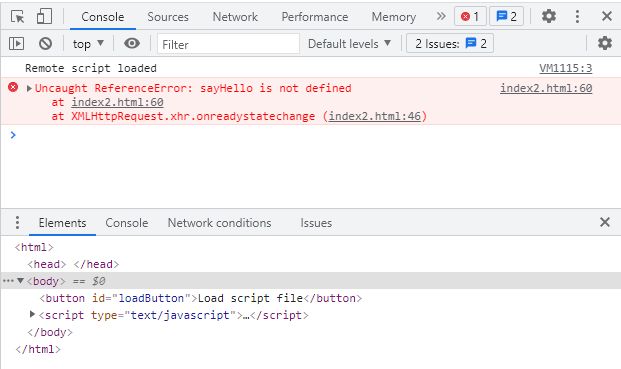This screenshot has height=369, width=621.
Task: Open console settings gear icon
Action: point(605,43)
